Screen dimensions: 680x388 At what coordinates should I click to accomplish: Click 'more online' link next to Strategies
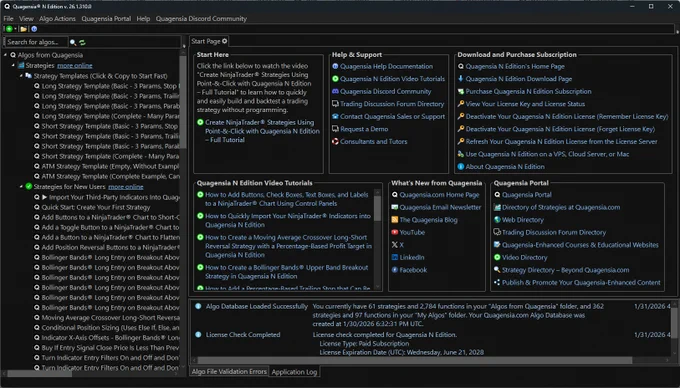[75, 65]
